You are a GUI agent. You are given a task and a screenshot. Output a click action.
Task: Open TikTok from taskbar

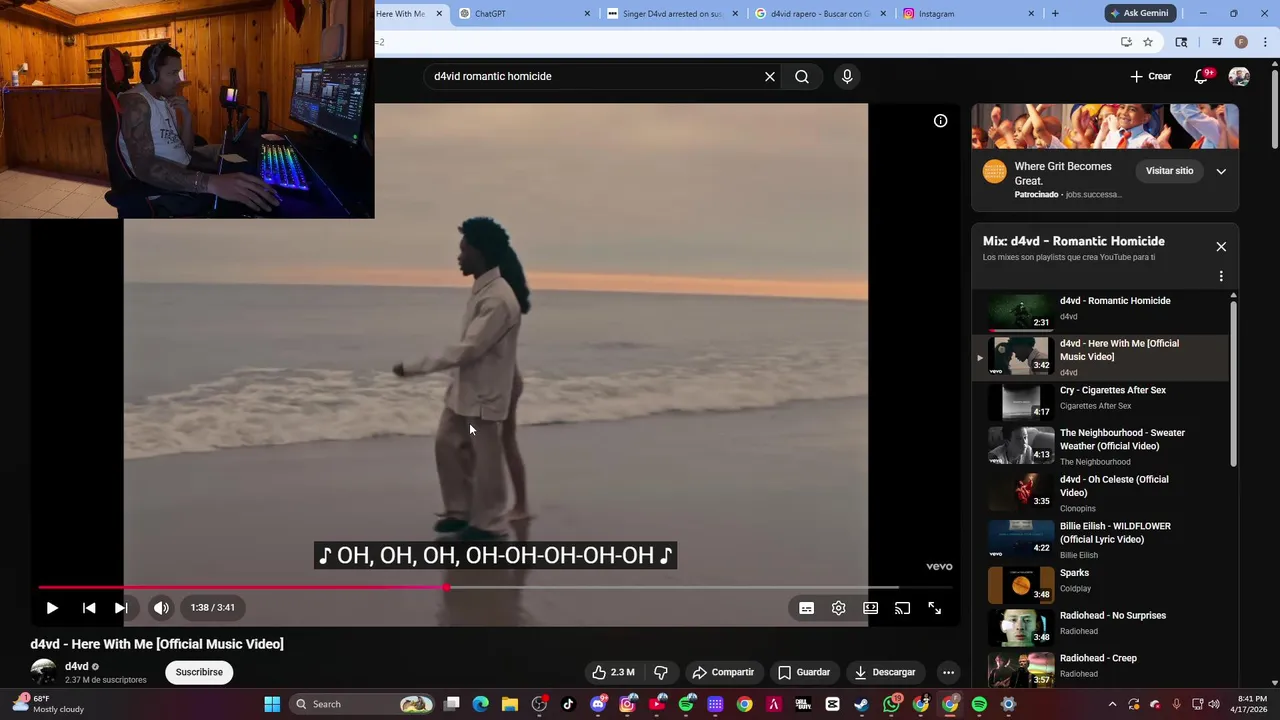[x=569, y=704]
